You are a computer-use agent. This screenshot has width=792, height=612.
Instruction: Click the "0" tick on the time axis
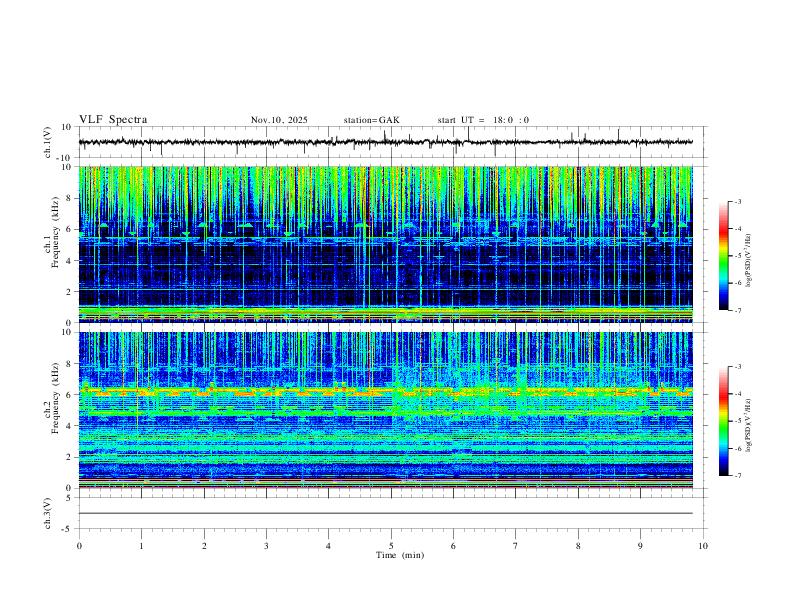click(79, 546)
